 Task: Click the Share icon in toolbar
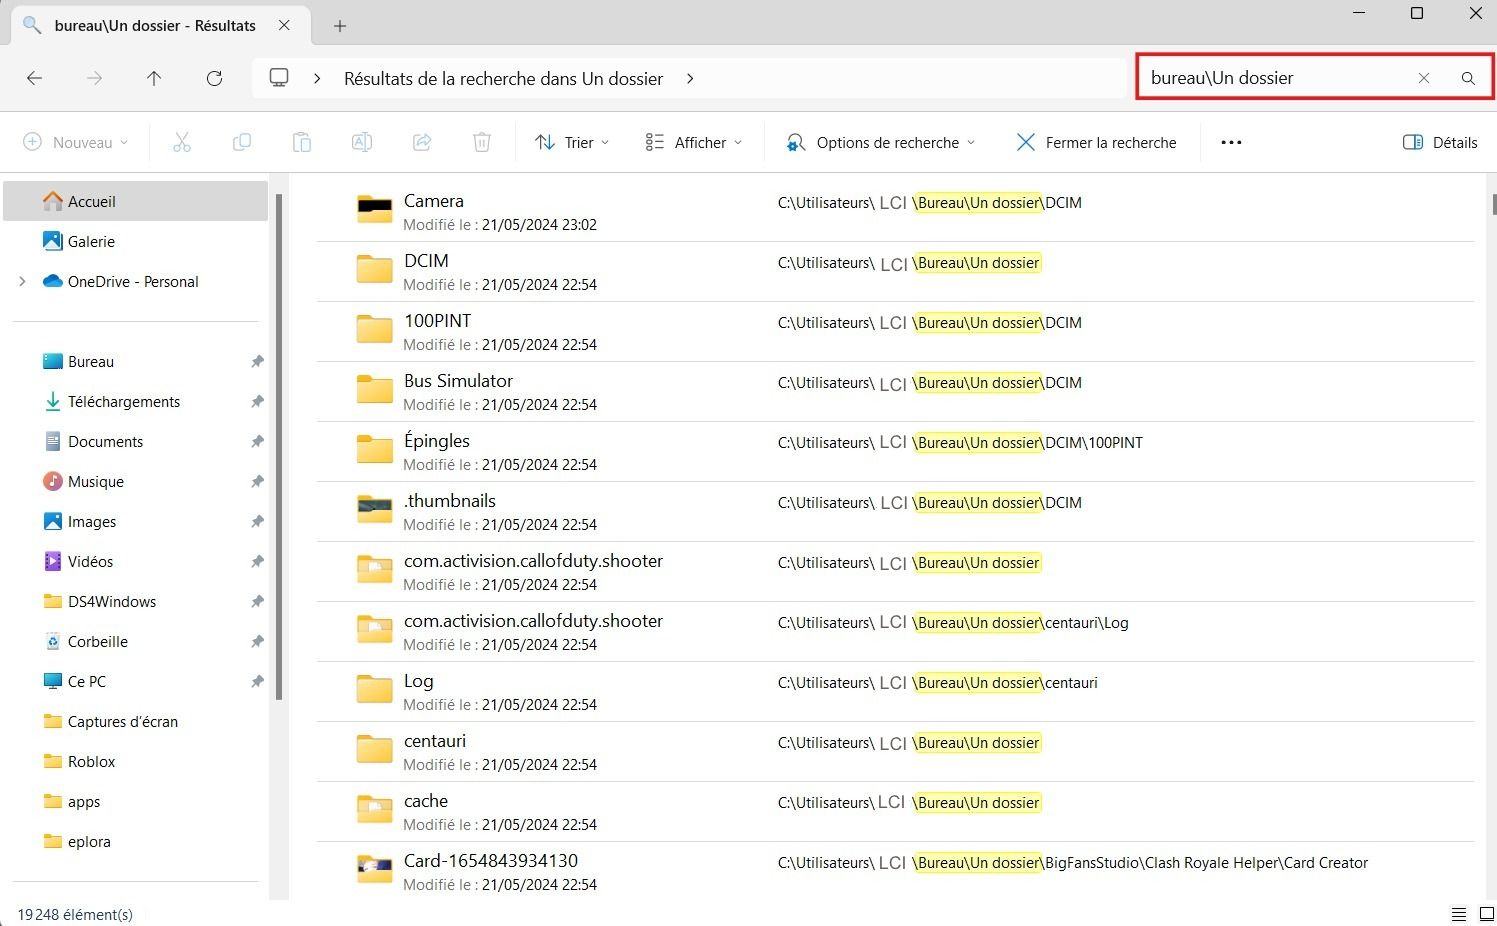click(422, 142)
